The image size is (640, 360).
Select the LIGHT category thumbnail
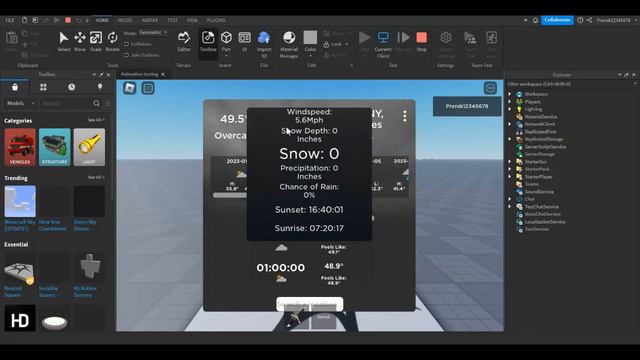pos(89,147)
